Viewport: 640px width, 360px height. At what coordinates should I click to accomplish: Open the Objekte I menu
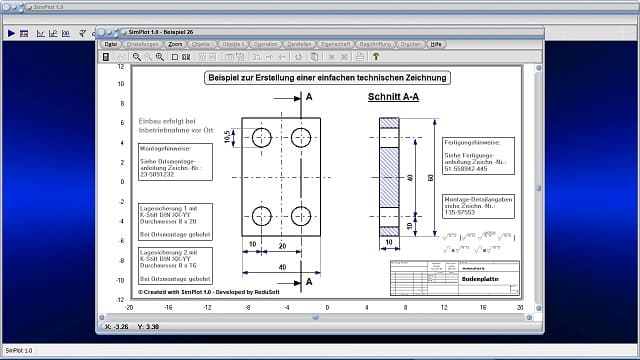201,44
